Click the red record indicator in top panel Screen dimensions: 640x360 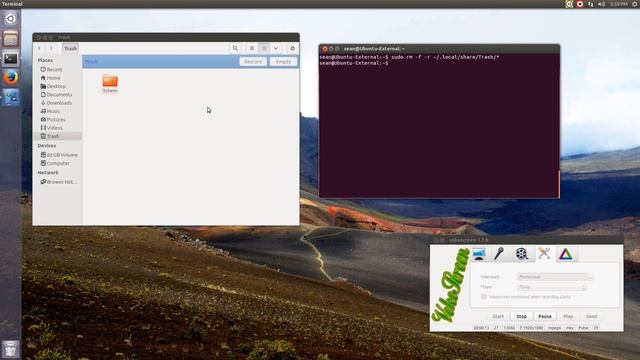(580, 4)
